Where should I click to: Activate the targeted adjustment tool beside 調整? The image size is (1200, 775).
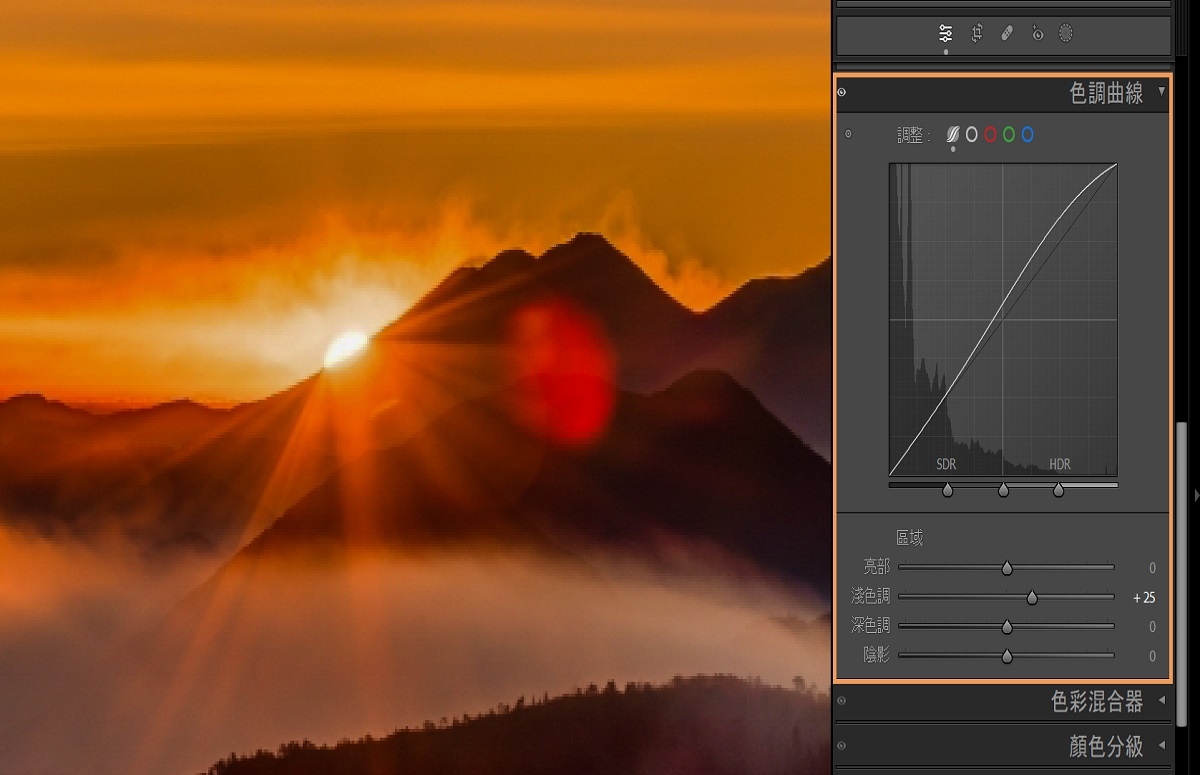[x=848, y=134]
